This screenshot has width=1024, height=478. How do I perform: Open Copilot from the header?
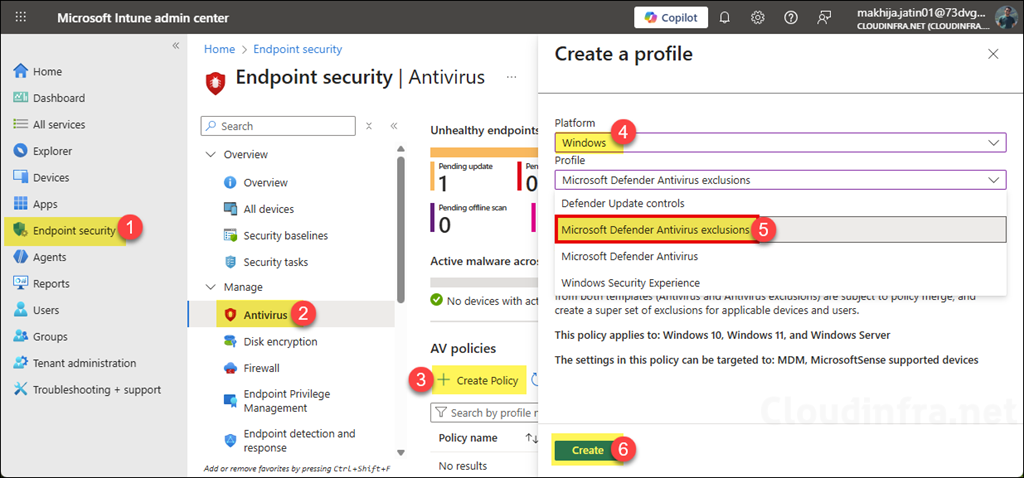click(671, 18)
